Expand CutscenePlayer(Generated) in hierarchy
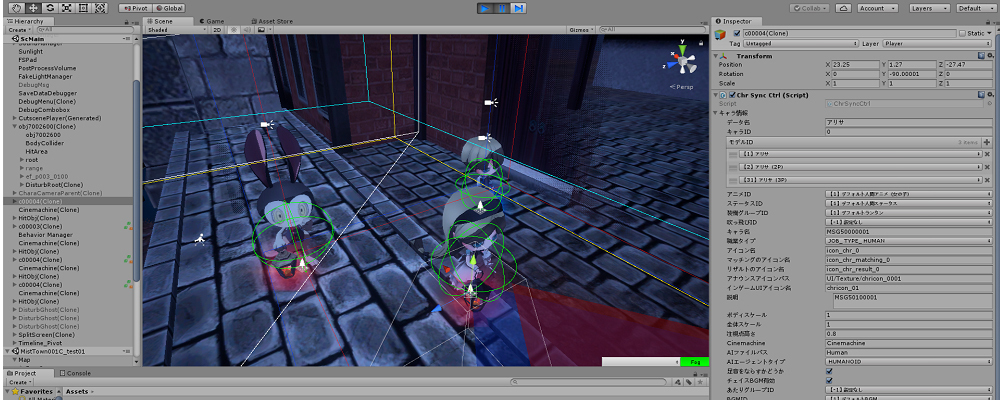1000x400 pixels. coord(15,118)
